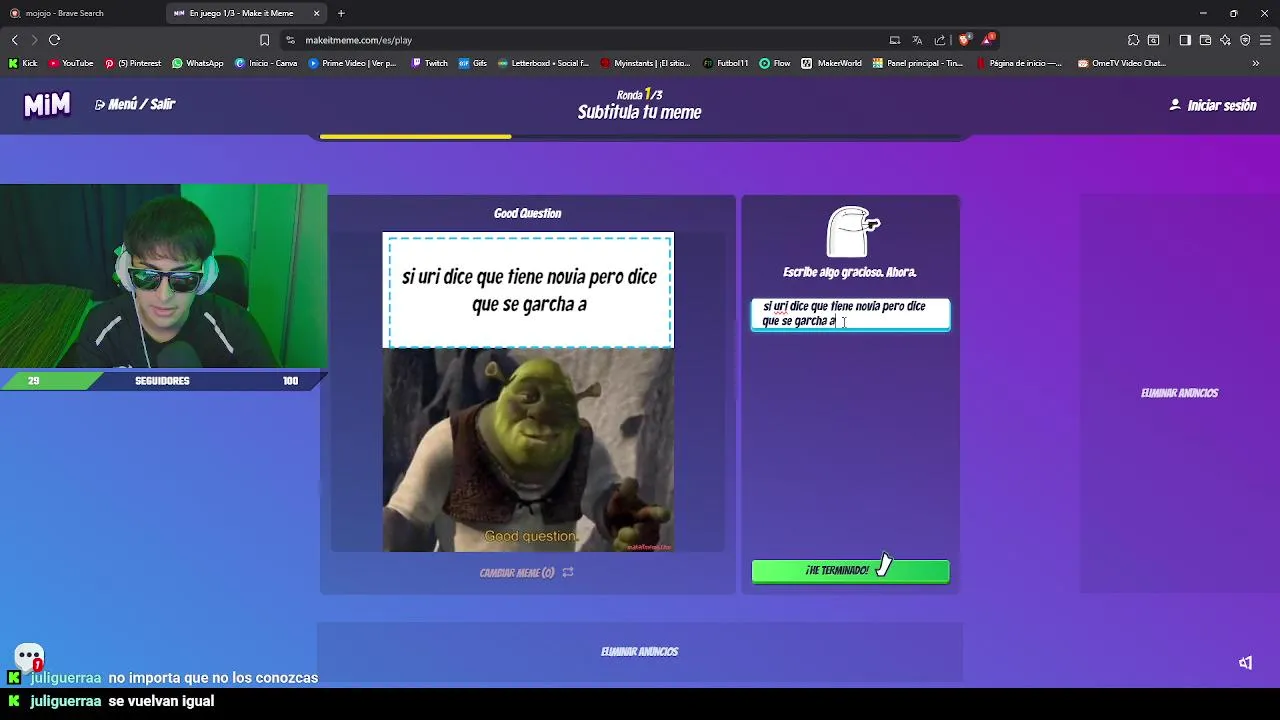Click the Shrek Good Question meme image
This screenshot has width=1280, height=720.
pos(528,449)
